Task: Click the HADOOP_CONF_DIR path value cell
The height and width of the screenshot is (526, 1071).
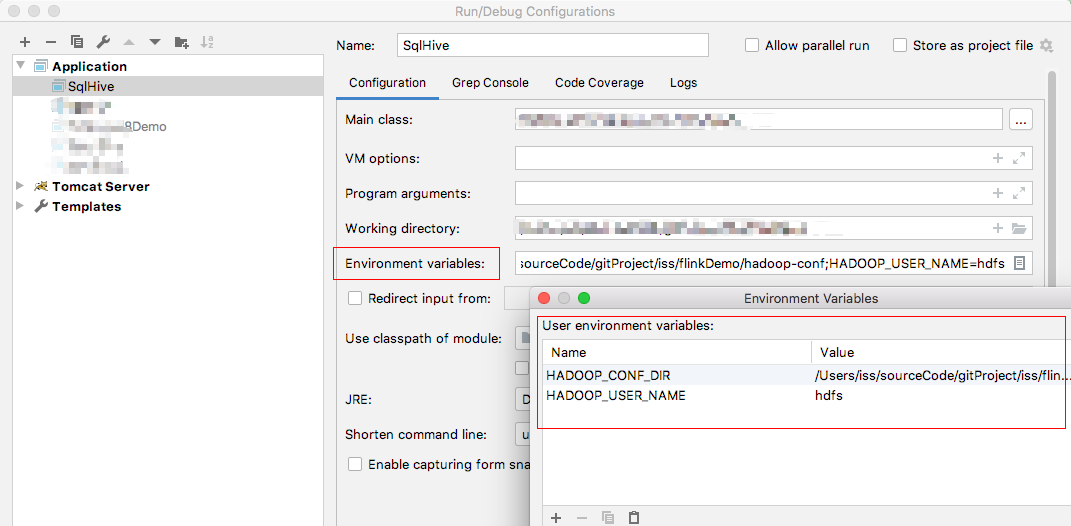Action: point(941,374)
